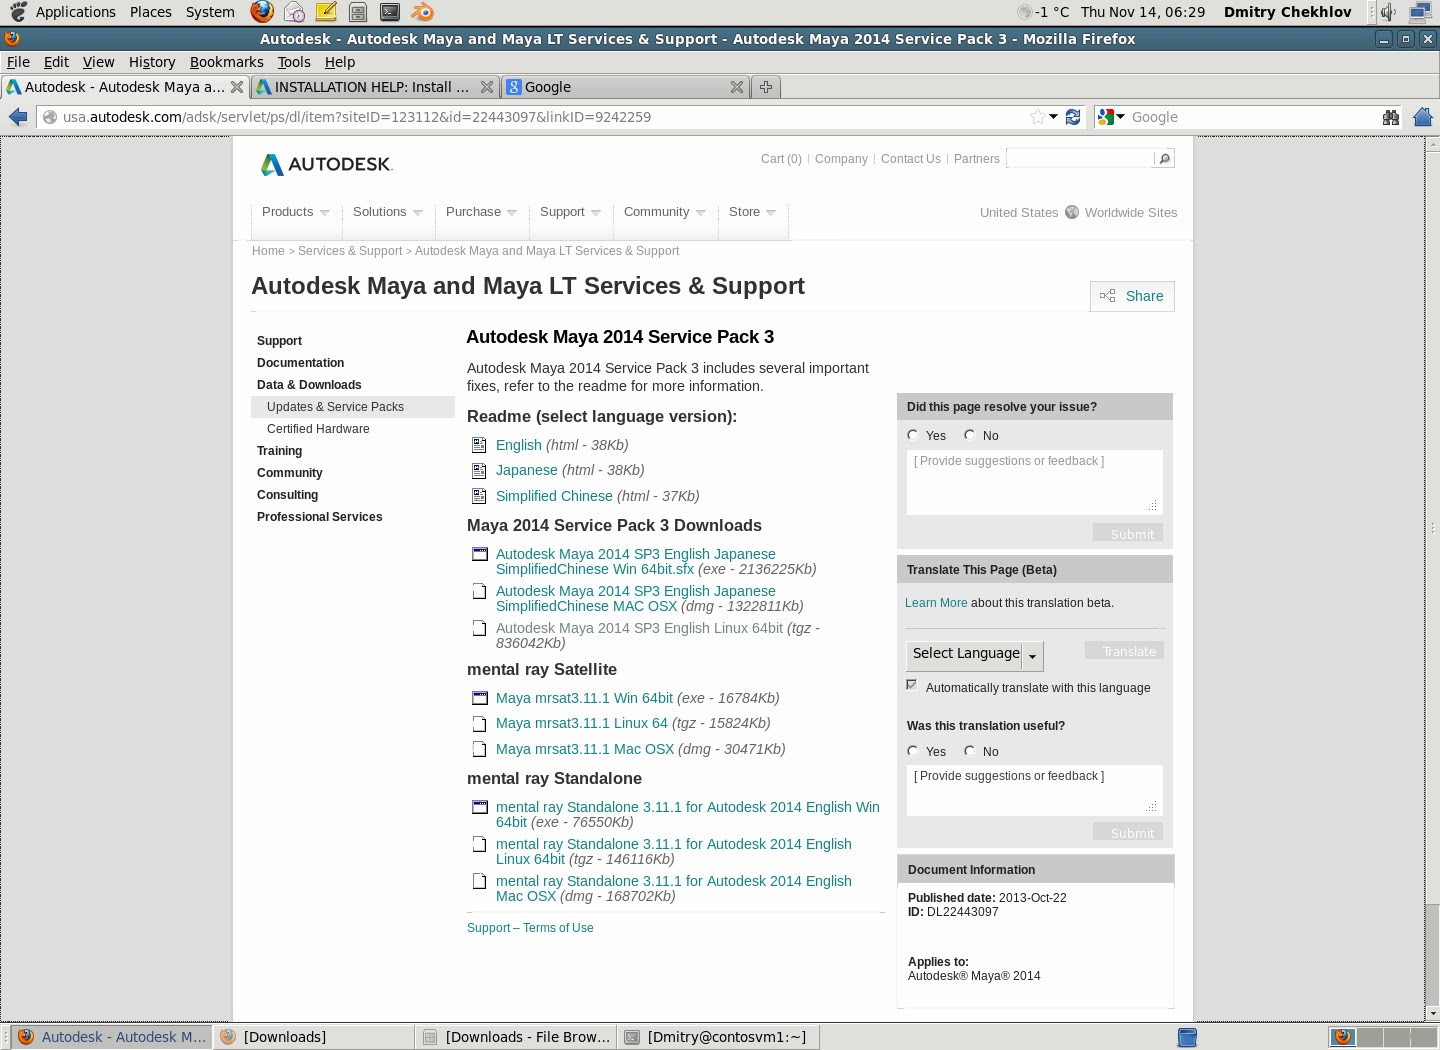Open the search engine selector dropdown
The image size is (1440, 1050).
click(1111, 117)
